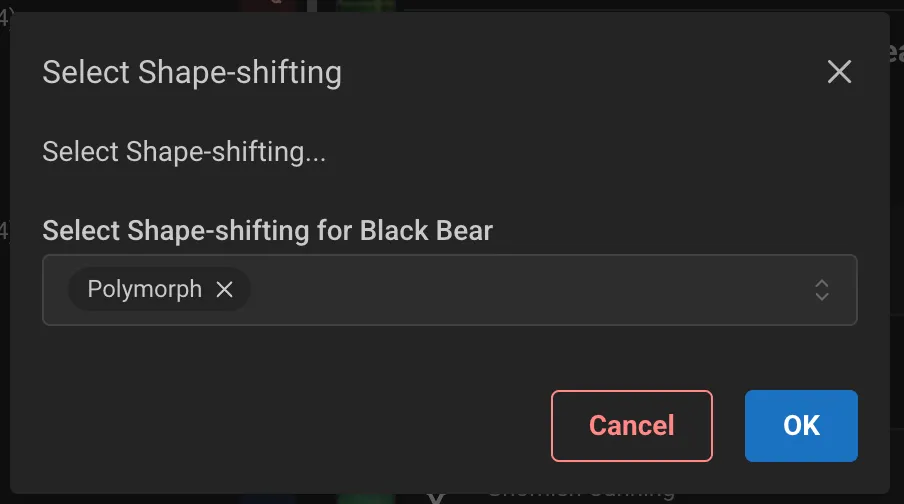Close the Select Shape-shifting dialog
The image size is (904, 504).
click(839, 72)
